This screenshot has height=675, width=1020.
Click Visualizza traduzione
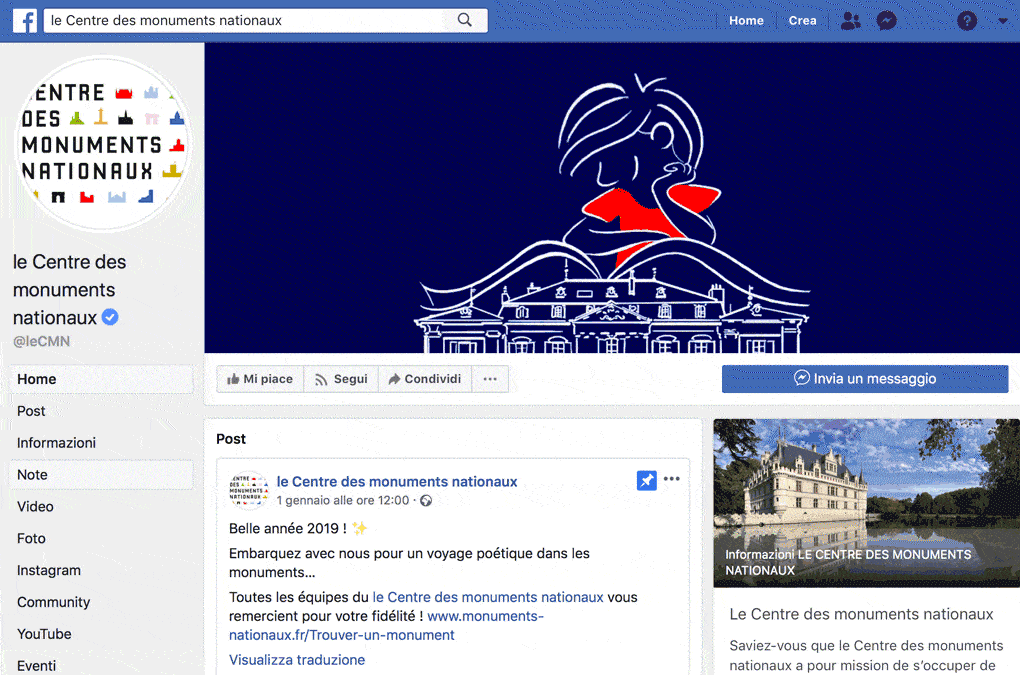297,660
